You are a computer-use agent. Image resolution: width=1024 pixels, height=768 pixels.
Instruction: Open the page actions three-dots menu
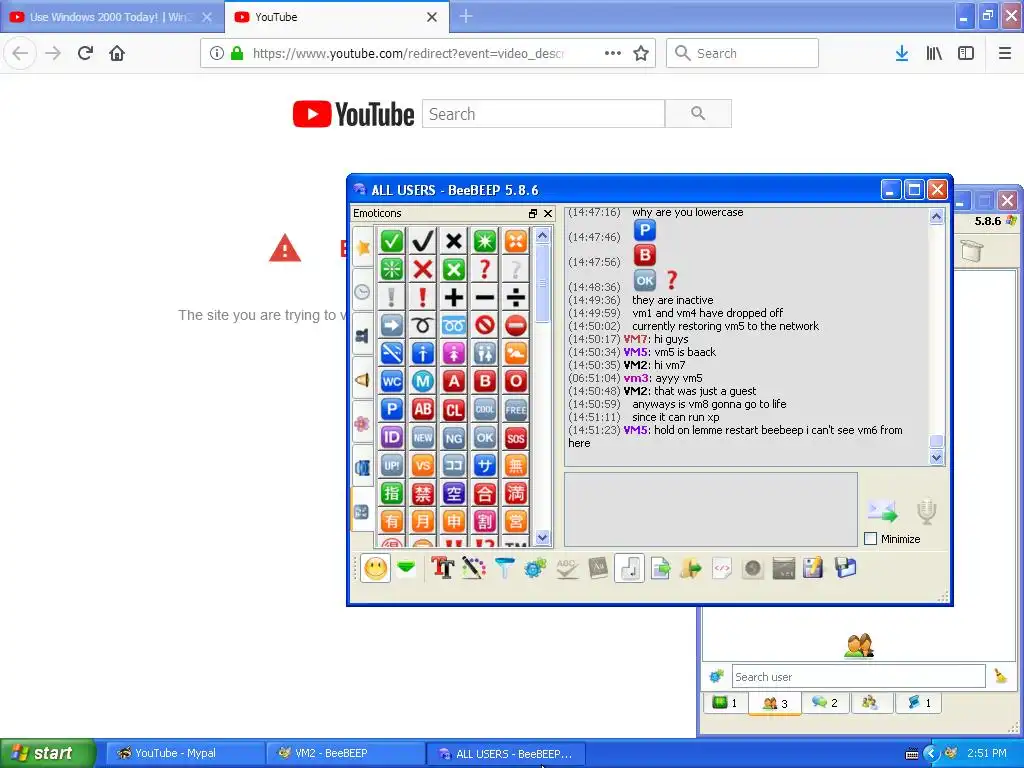pos(613,54)
